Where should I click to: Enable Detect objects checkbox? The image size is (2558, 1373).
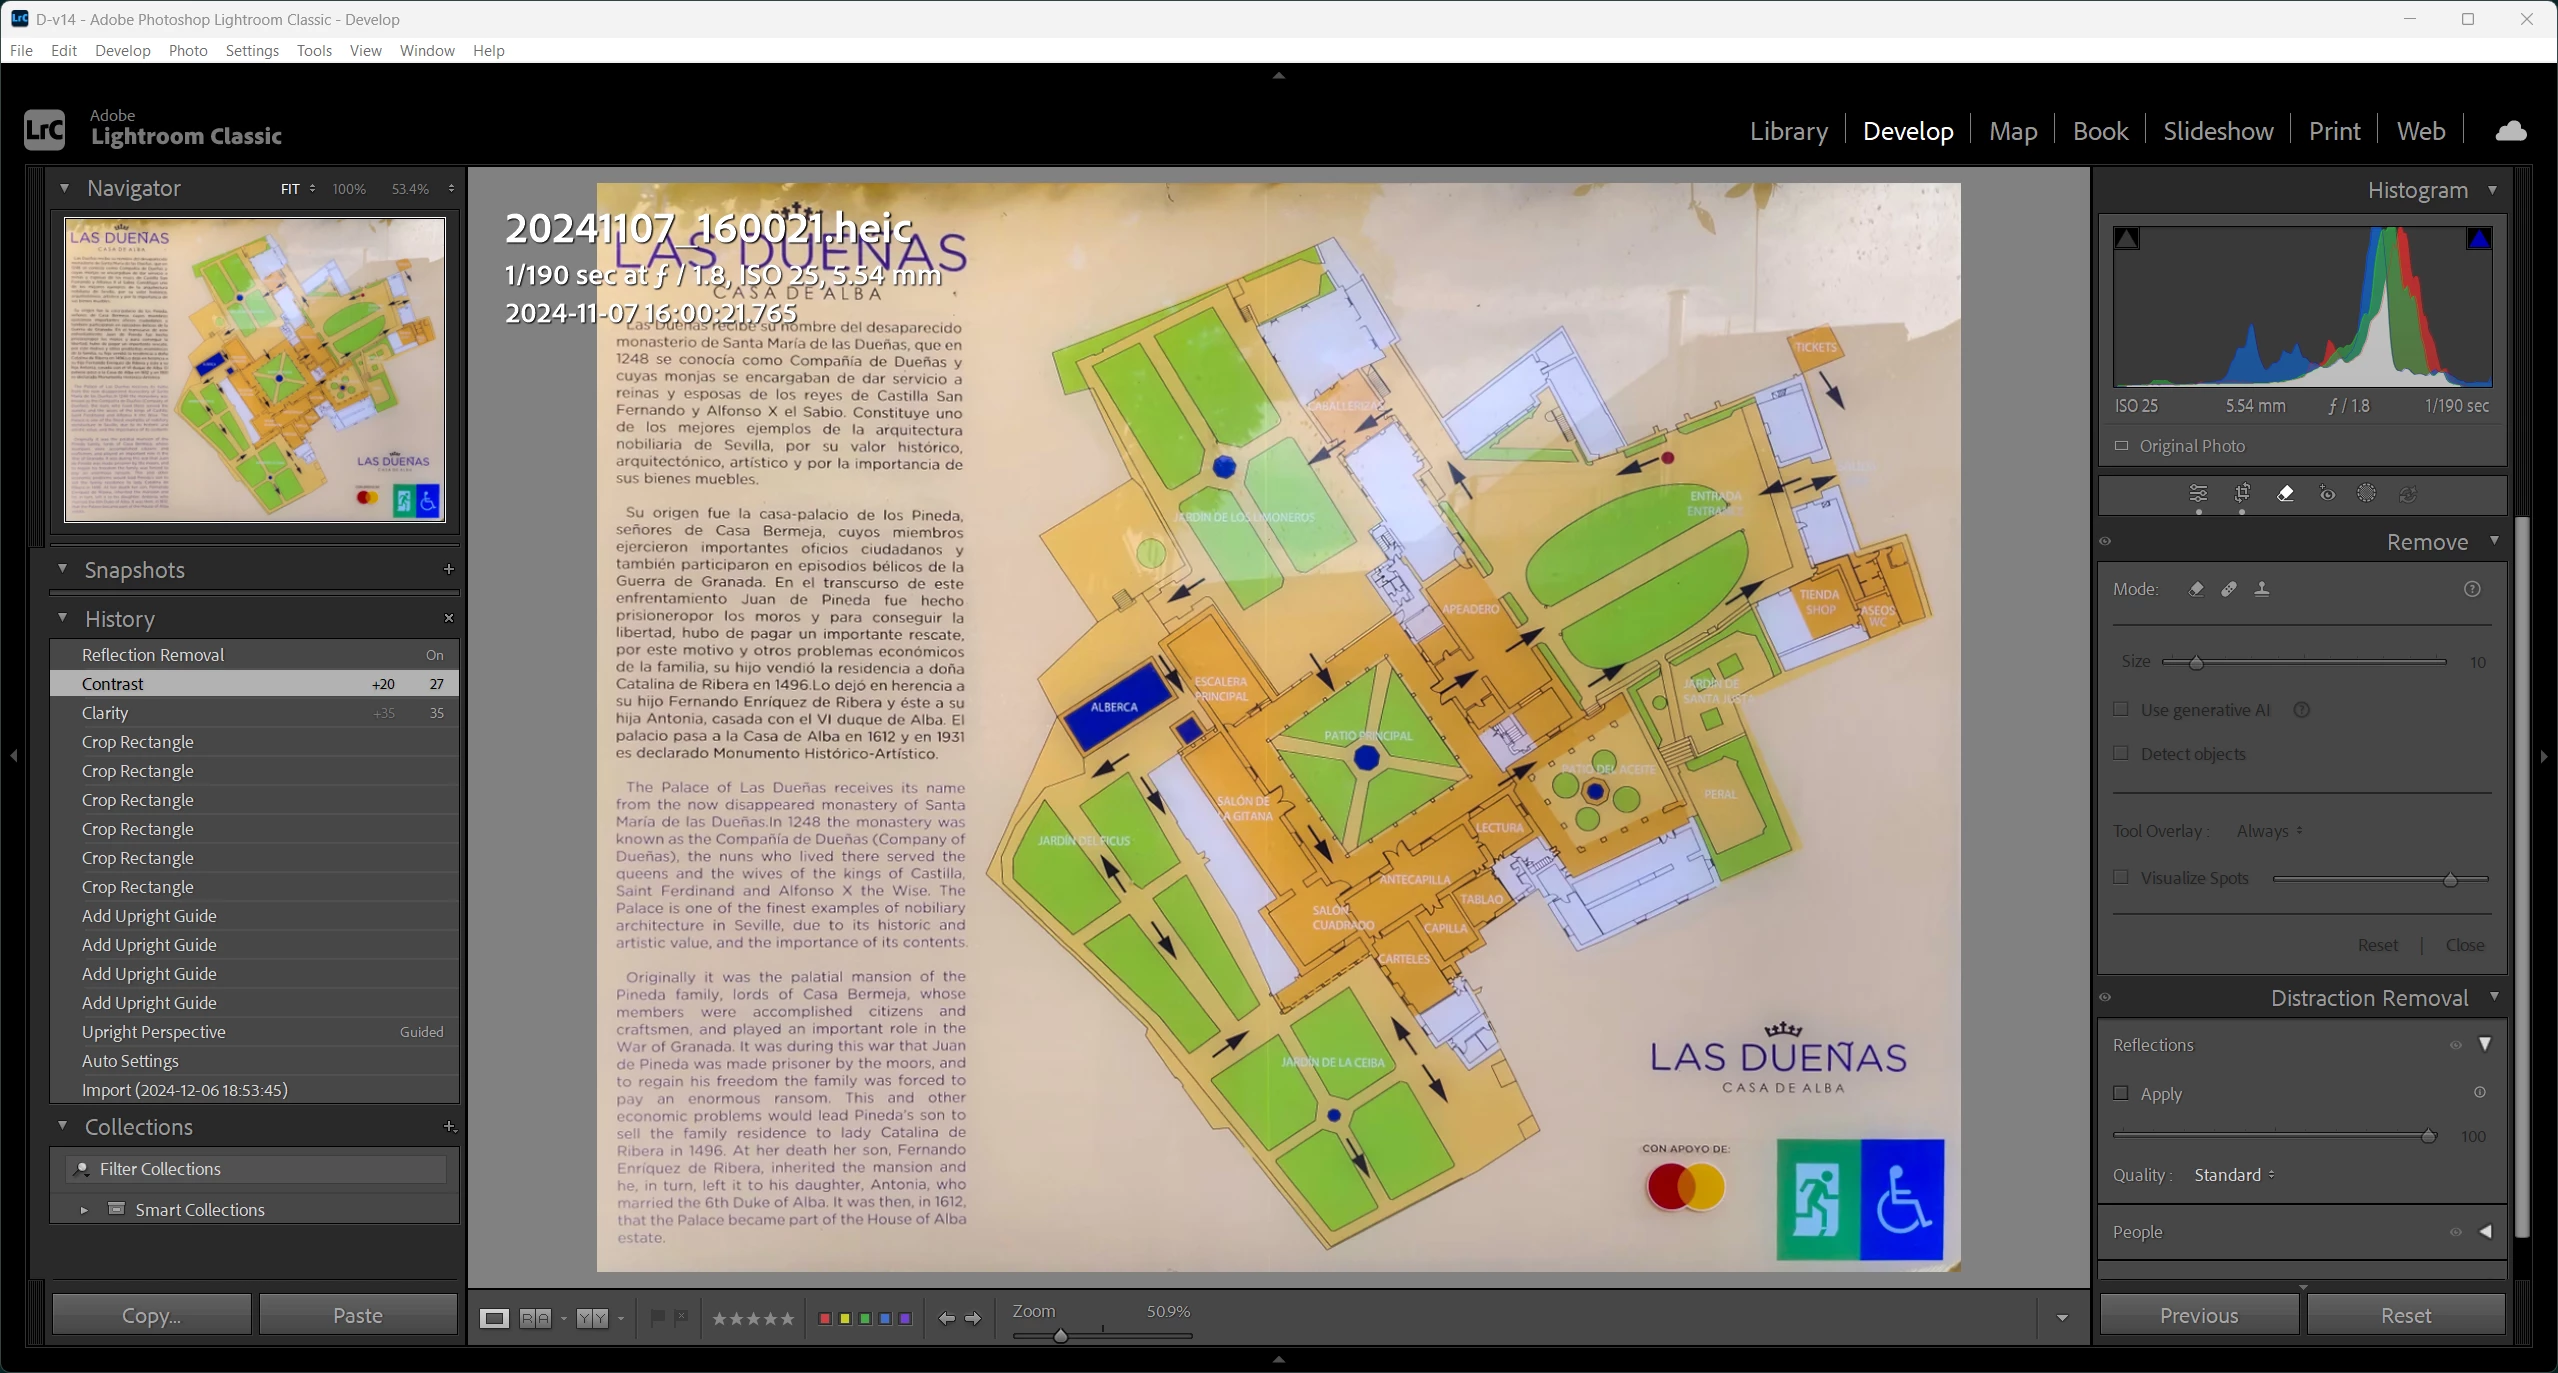coord(2121,753)
